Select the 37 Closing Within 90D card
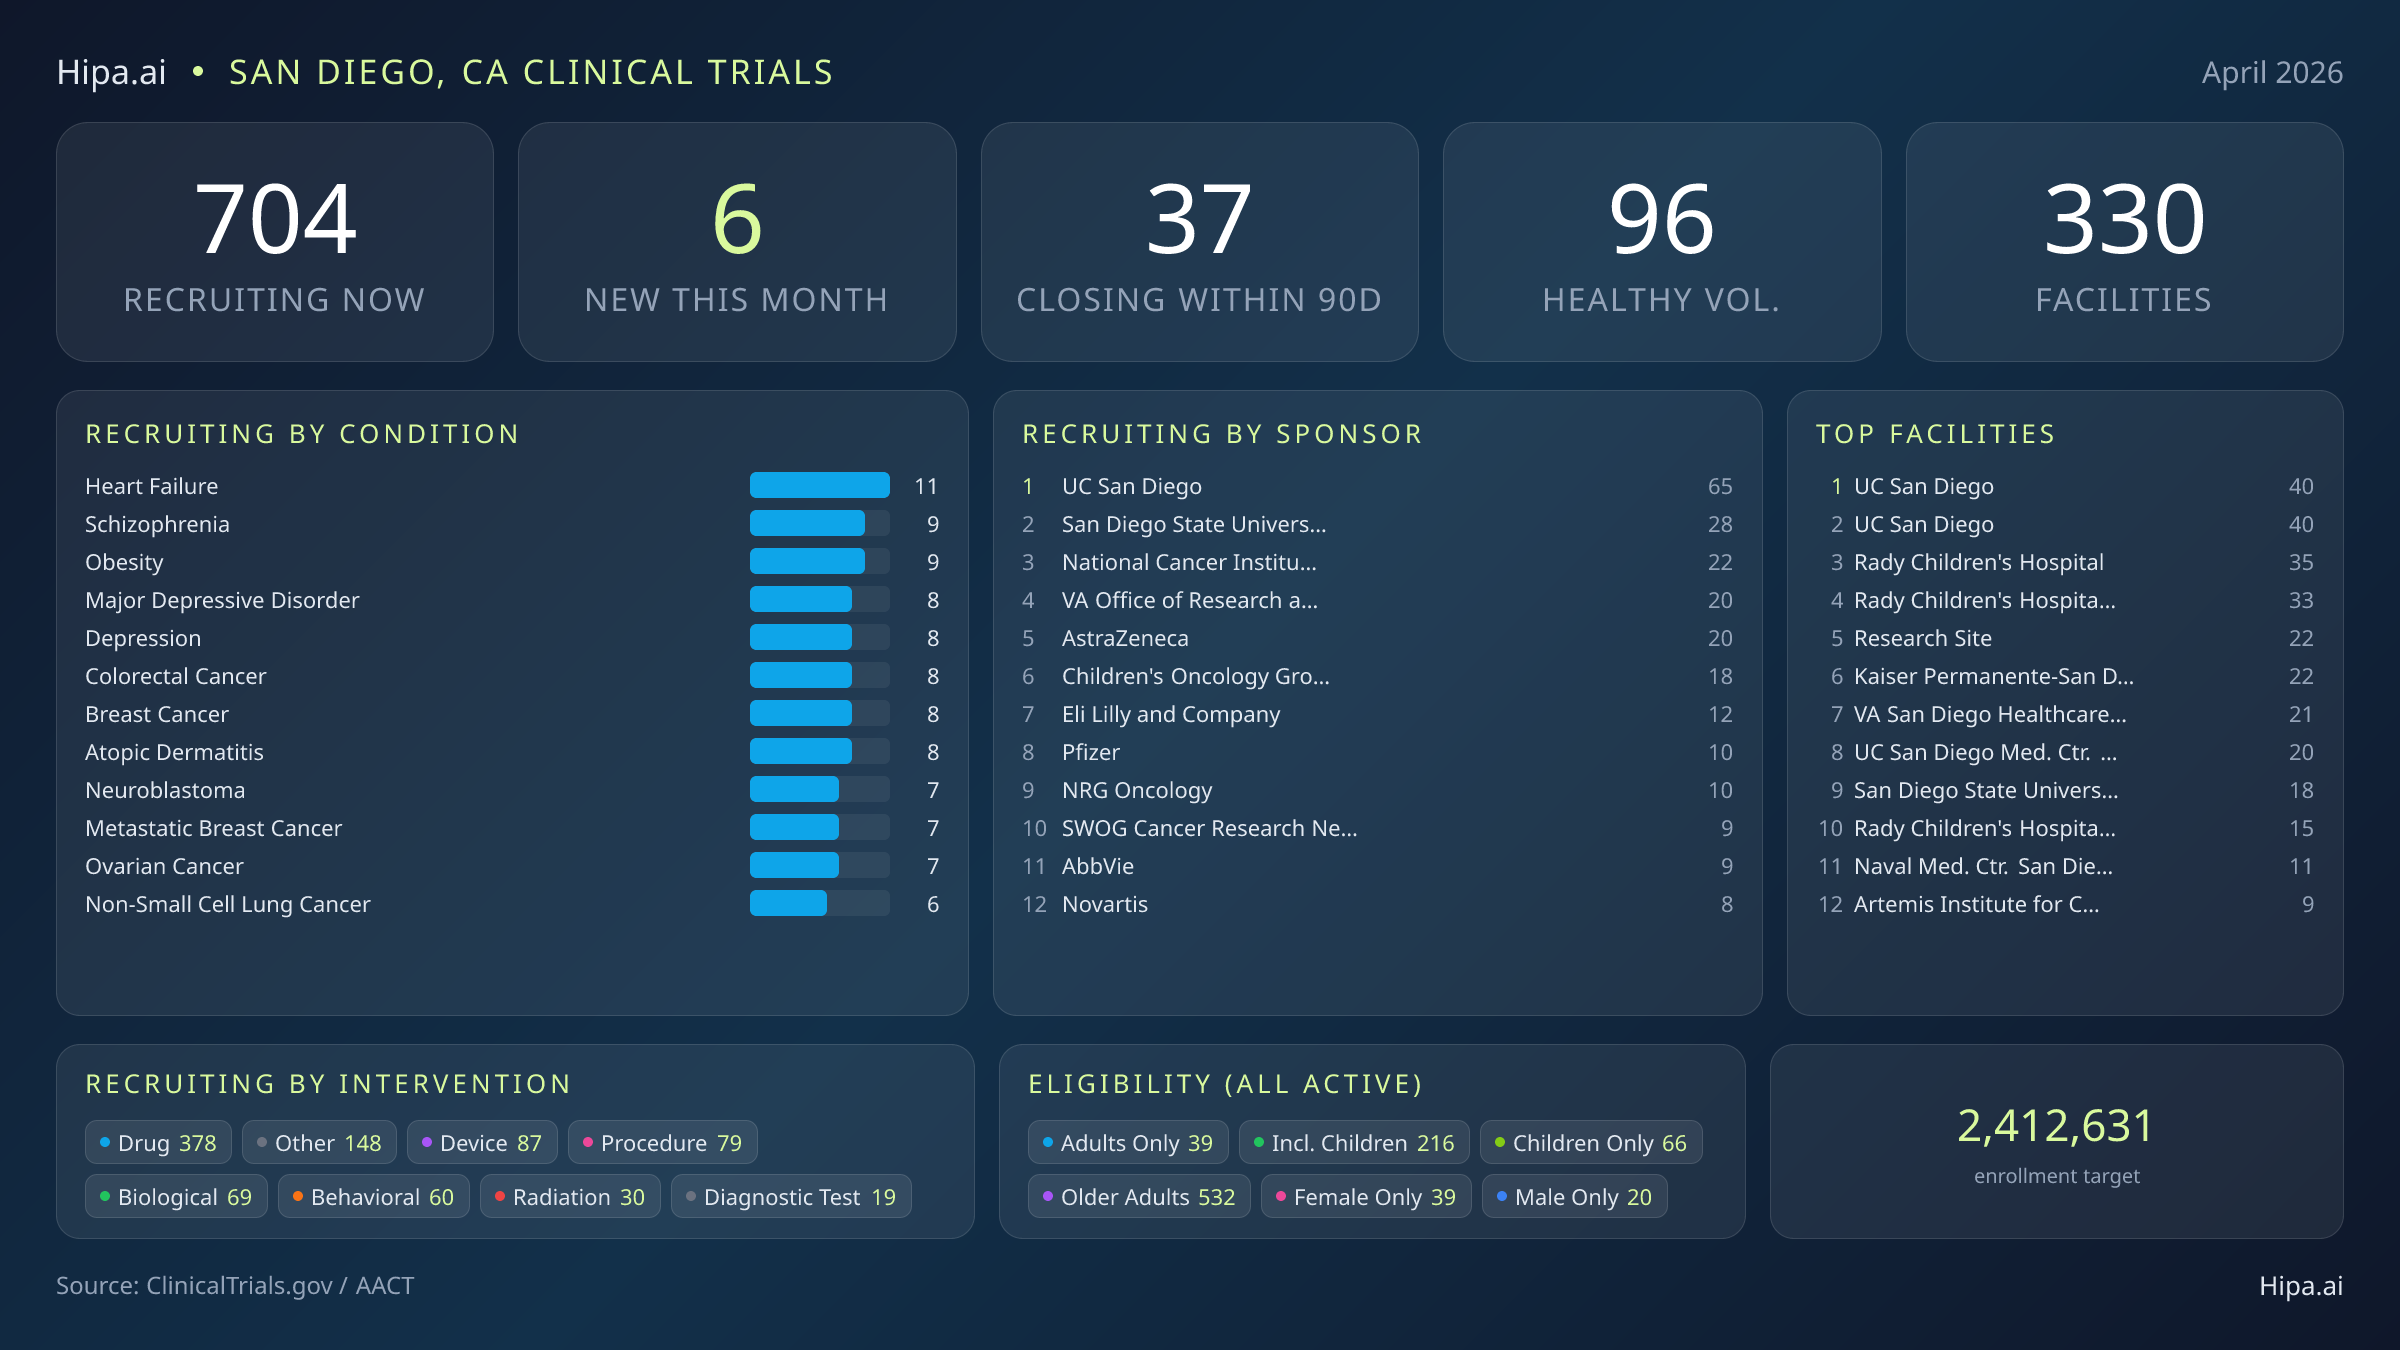This screenshot has height=1350, width=2400. [x=1199, y=242]
